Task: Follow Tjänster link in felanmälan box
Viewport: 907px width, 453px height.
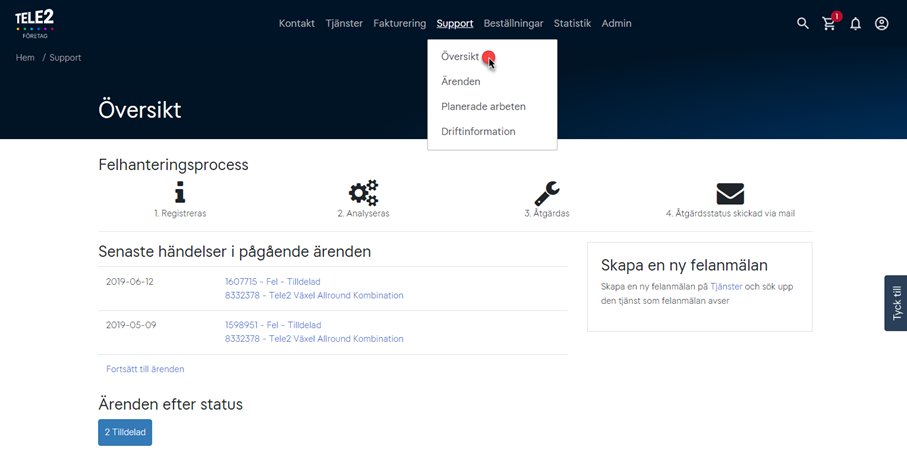Action: click(x=727, y=286)
